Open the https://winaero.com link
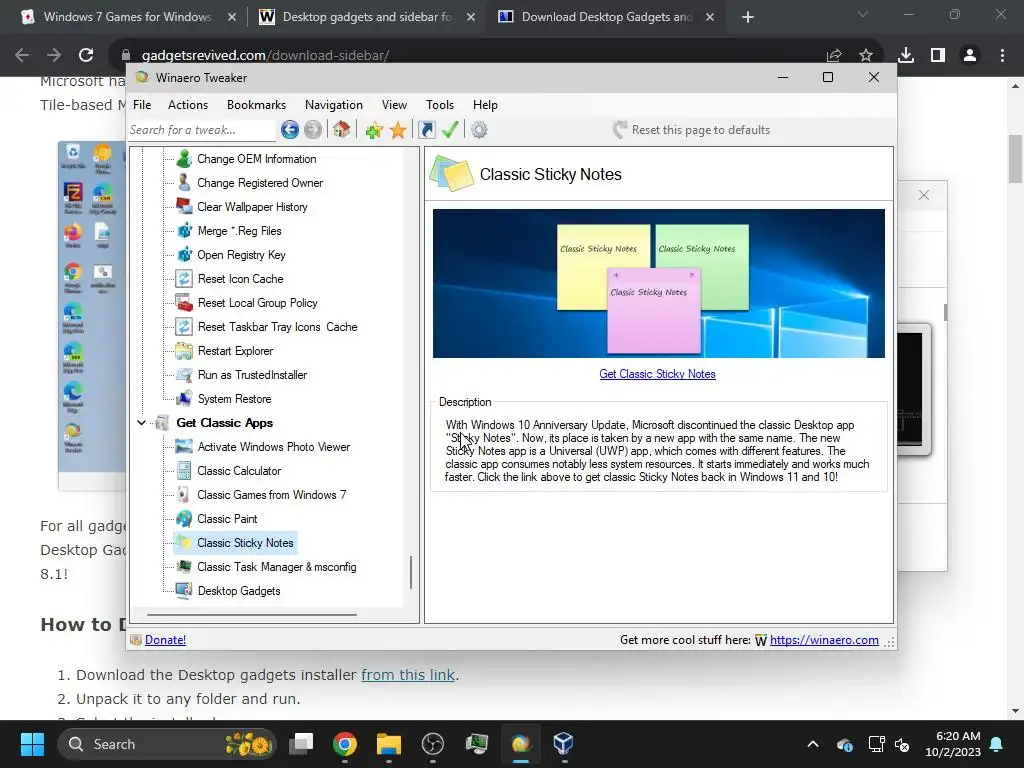The height and width of the screenshot is (768, 1024). (824, 640)
